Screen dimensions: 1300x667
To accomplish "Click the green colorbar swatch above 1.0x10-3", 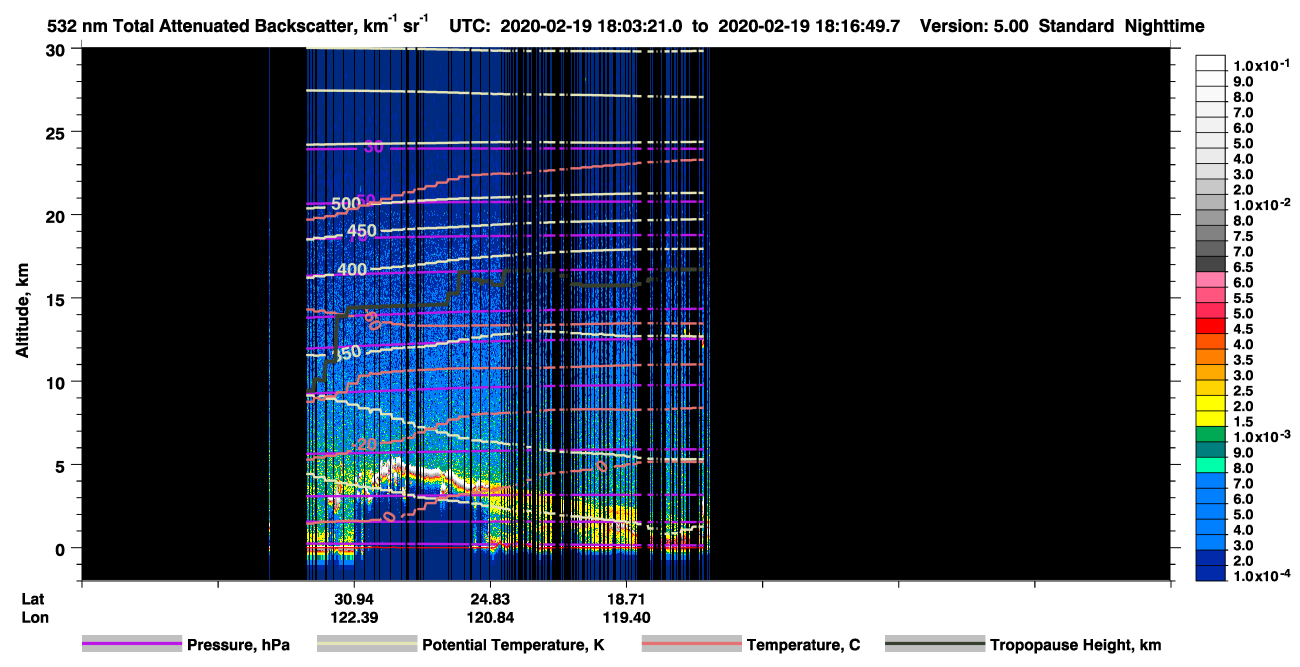I will click(x=1210, y=434).
